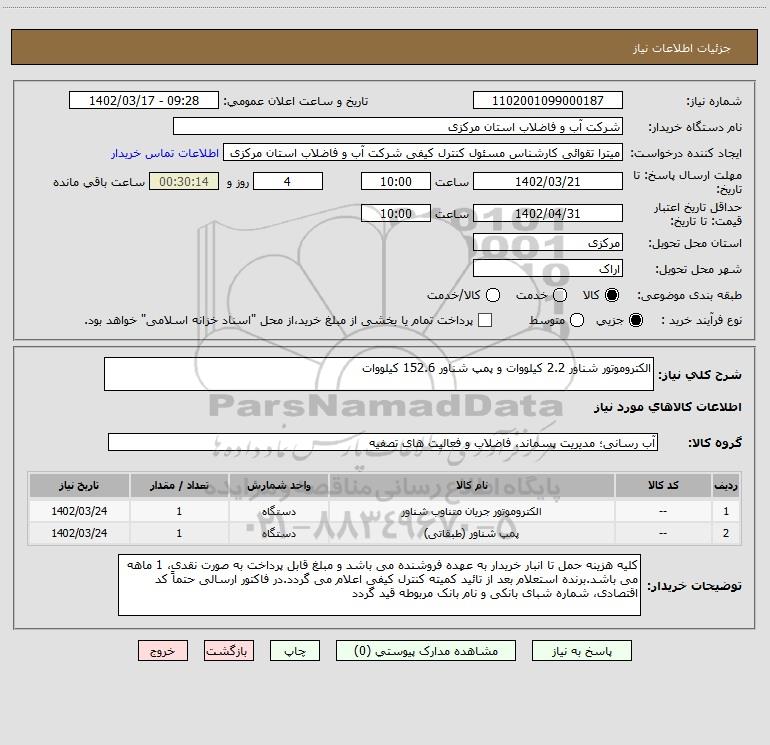Click the request creator field میترا تقوائی

(x=423, y=152)
